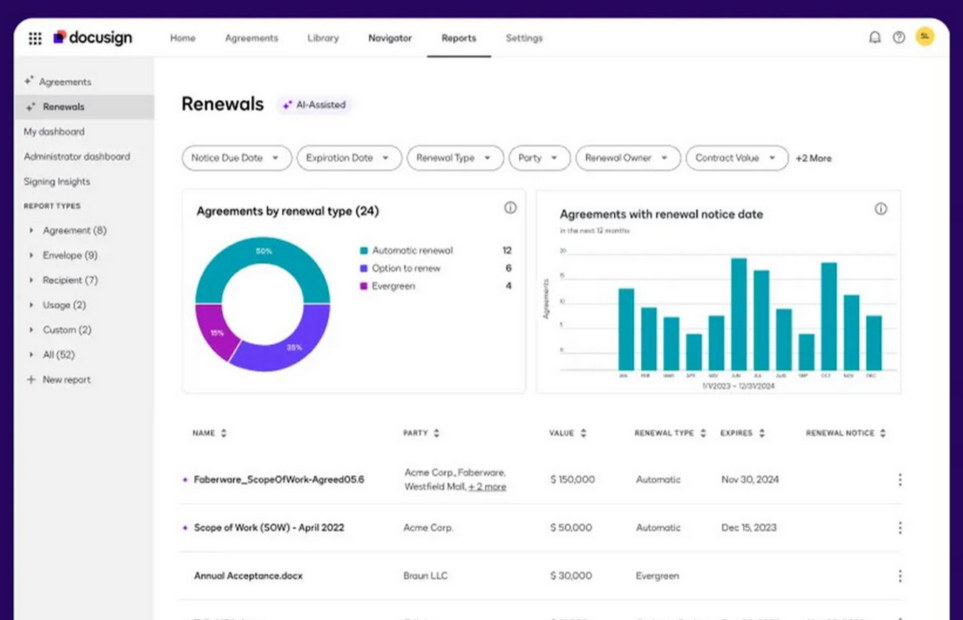Click the help question mark icon
The width and height of the screenshot is (963, 620).
[x=898, y=36]
